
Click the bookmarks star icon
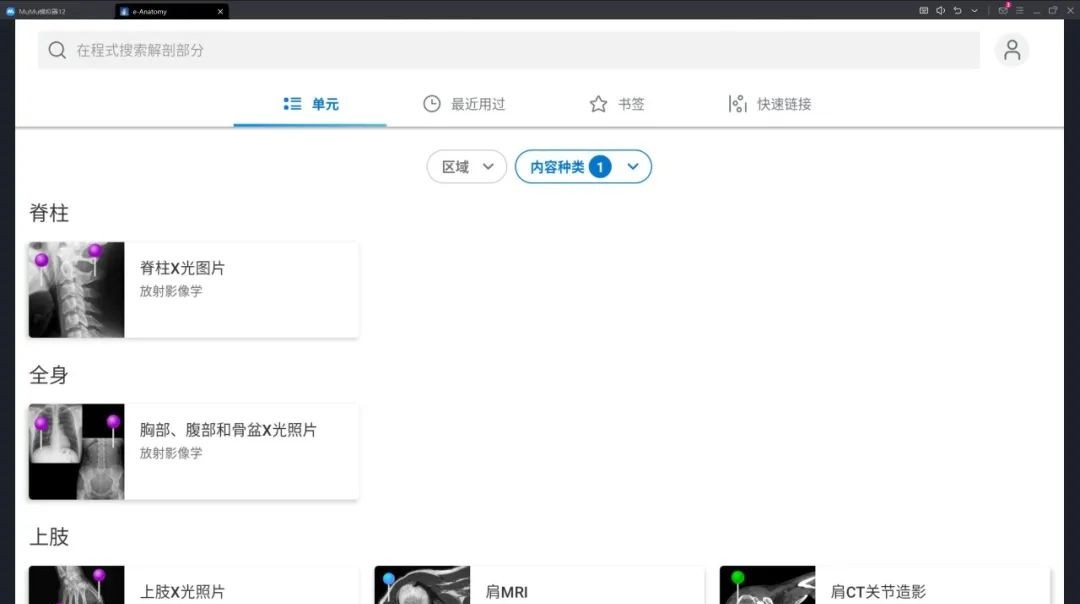coord(598,103)
